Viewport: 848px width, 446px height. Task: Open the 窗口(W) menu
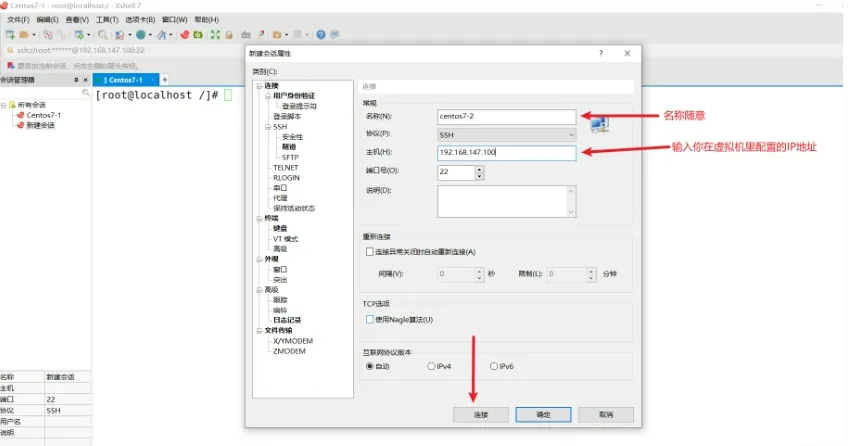coord(175,19)
